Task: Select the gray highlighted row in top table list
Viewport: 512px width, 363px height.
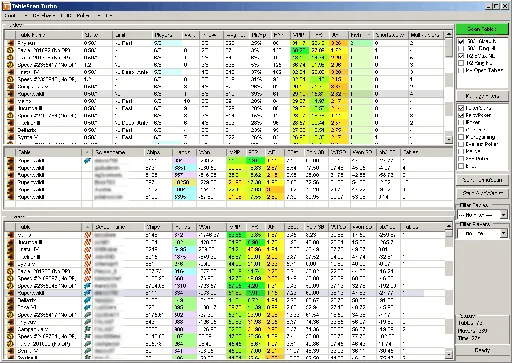Action: click(x=225, y=94)
